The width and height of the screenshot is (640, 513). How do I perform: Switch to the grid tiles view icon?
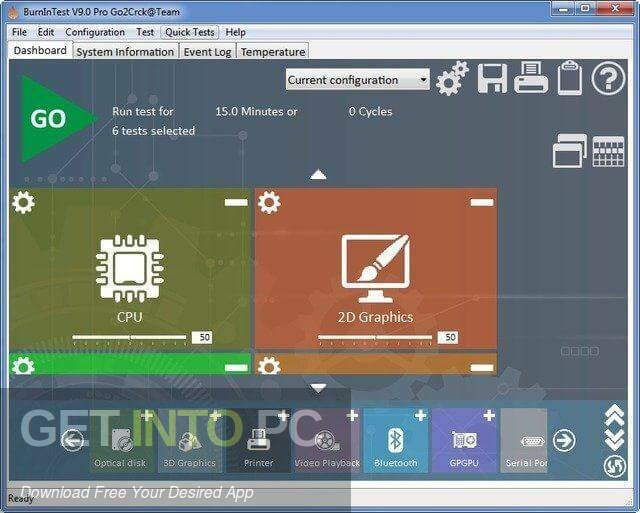coord(608,151)
